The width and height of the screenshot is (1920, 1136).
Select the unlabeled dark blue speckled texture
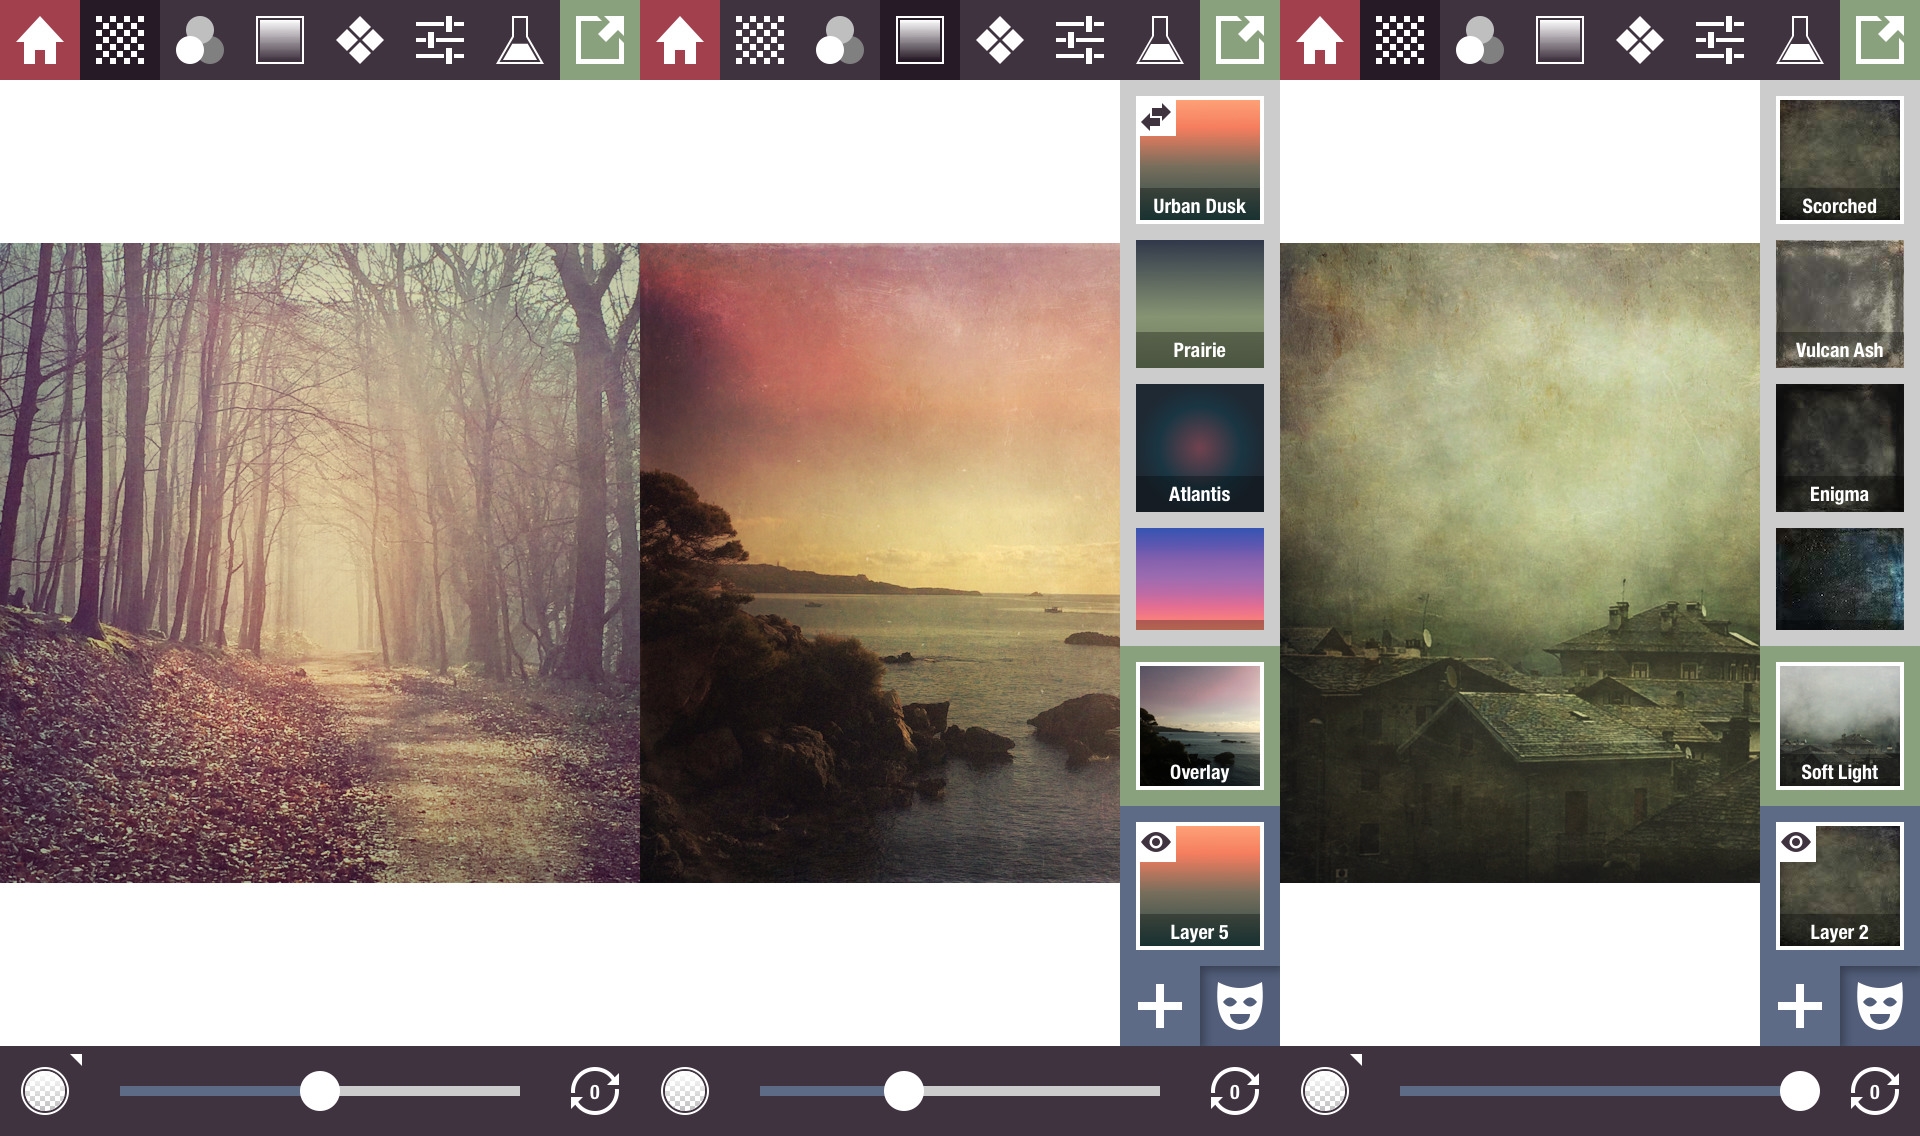click(x=1840, y=579)
